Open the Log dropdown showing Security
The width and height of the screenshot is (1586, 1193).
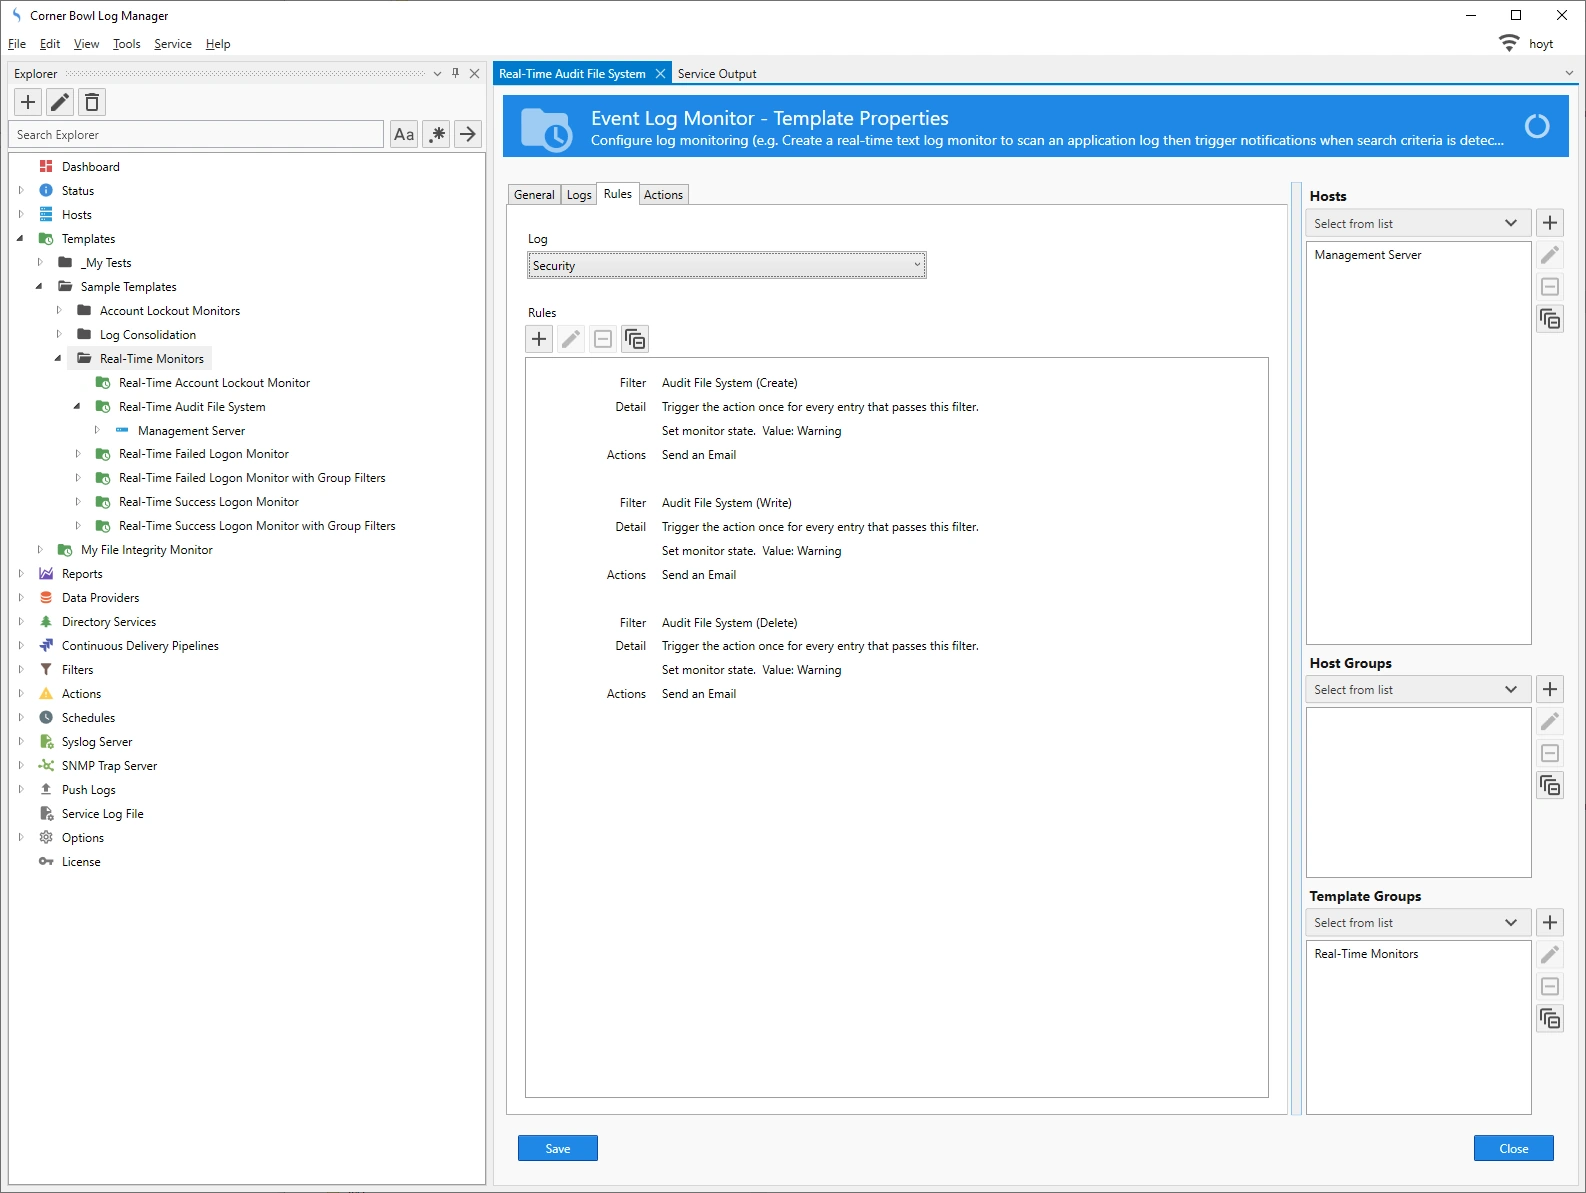(726, 265)
